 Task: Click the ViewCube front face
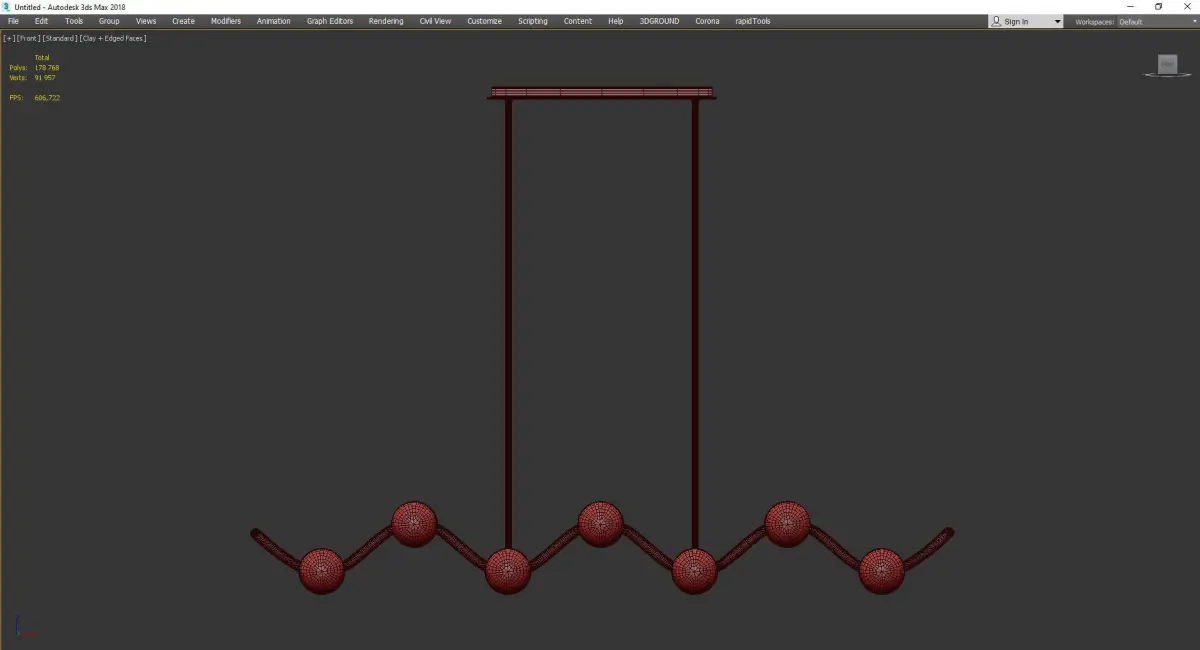1167,64
